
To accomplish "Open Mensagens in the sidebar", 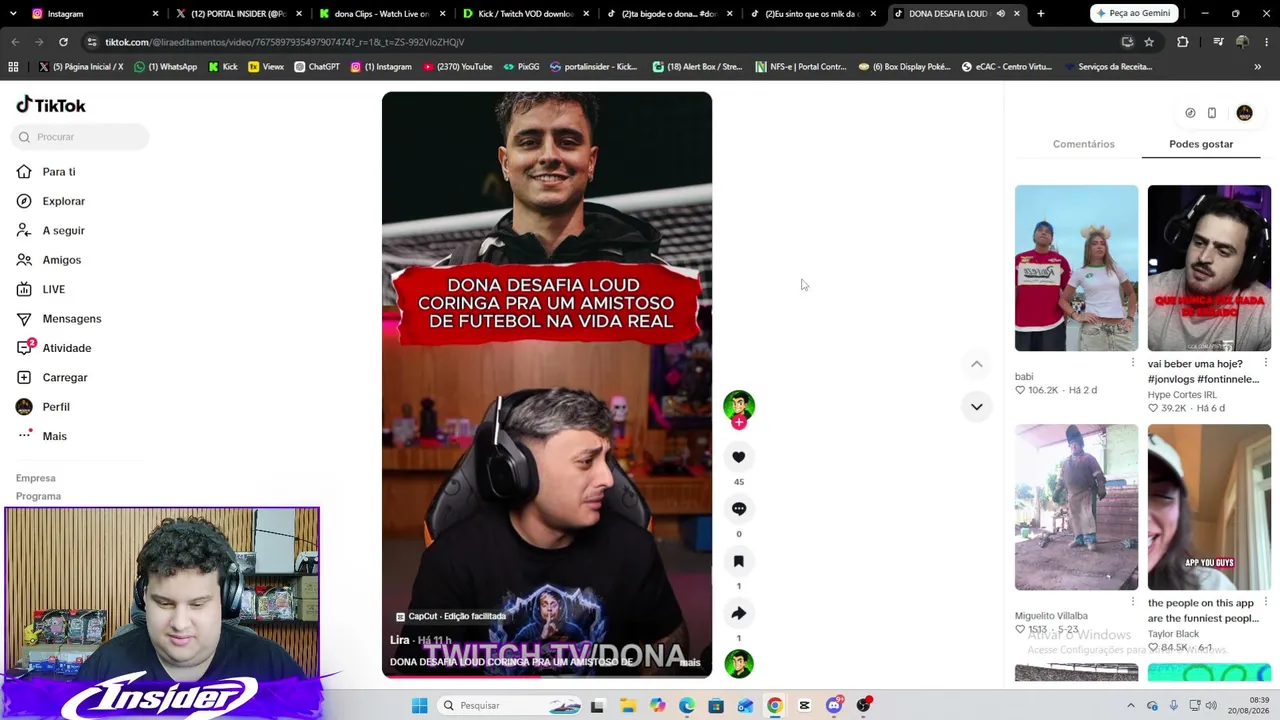I will tap(59, 318).
